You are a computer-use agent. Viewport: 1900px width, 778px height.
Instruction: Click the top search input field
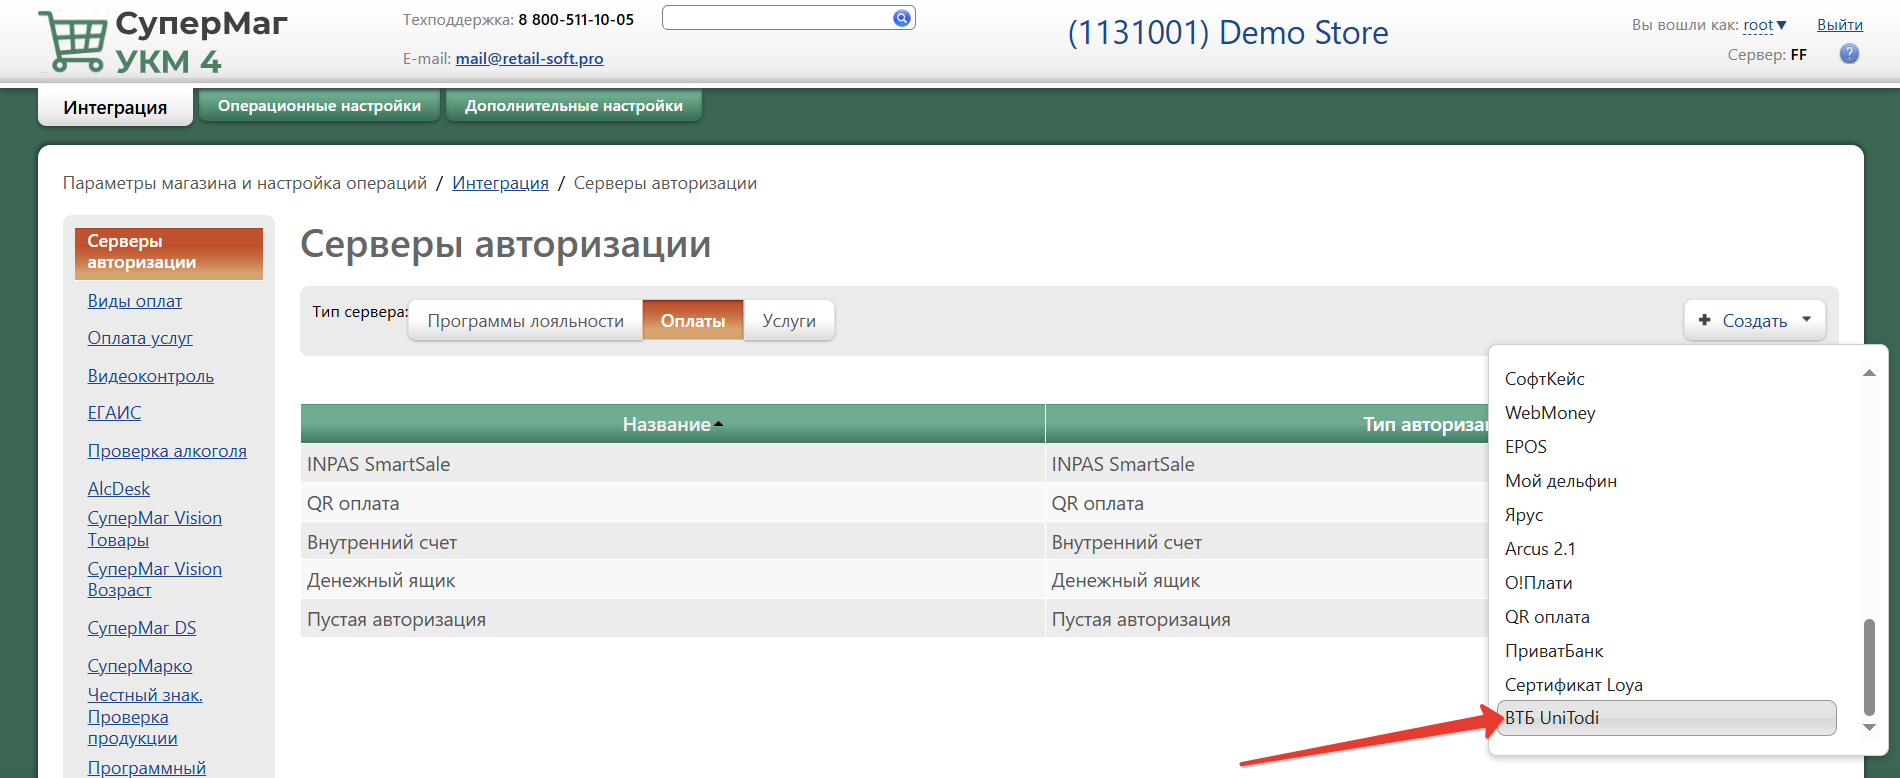point(776,18)
